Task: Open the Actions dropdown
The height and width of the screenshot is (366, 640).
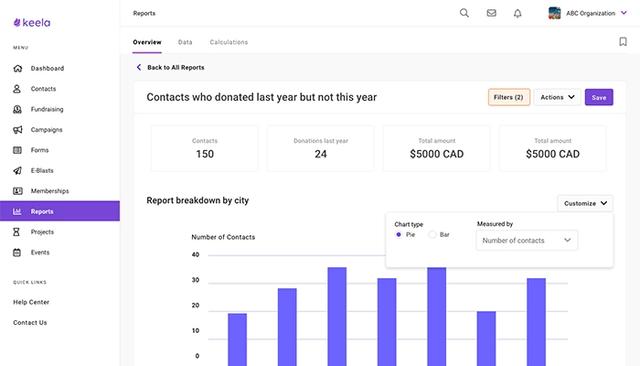Action: pos(557,97)
